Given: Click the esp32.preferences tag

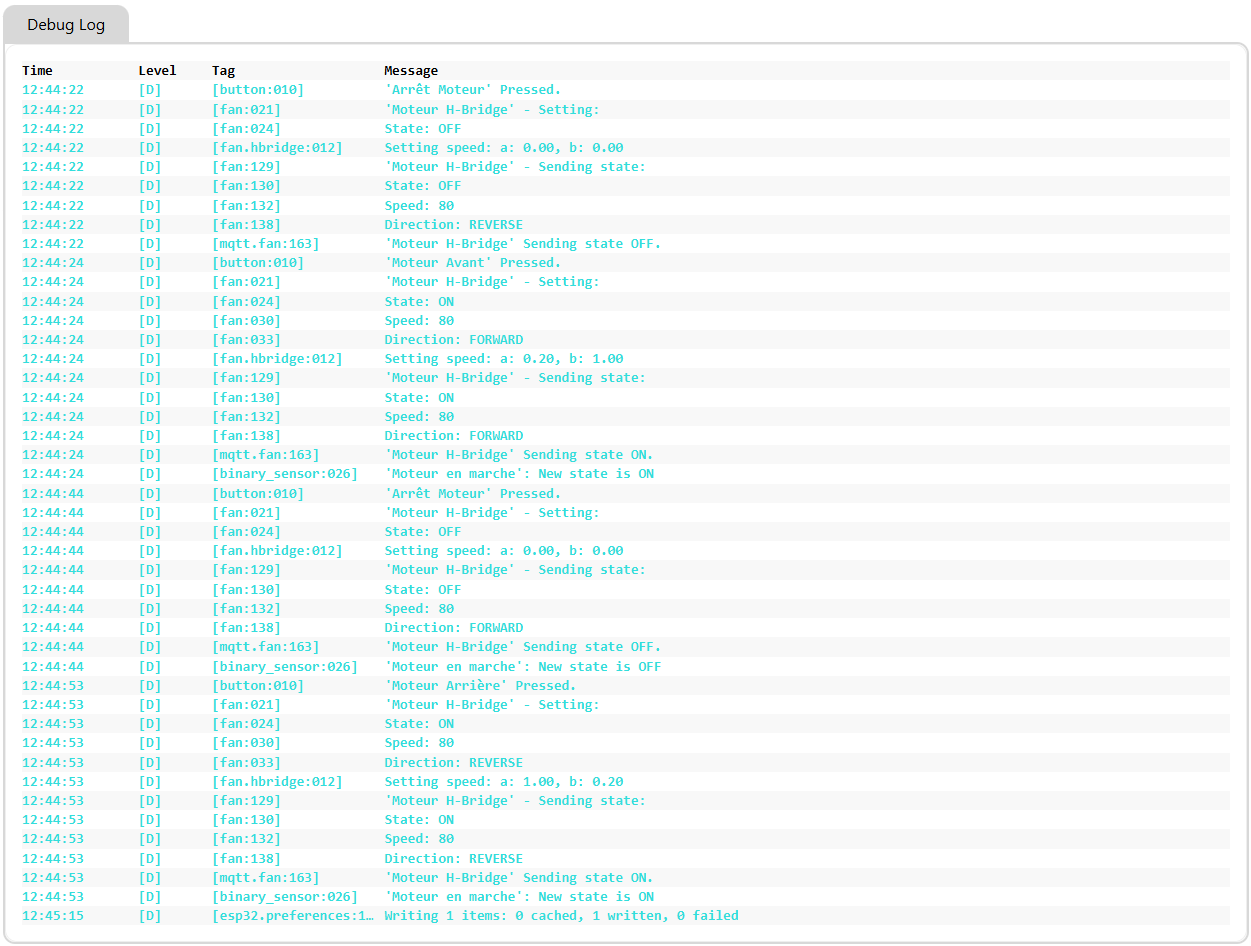Looking at the screenshot, I should coord(293,916).
